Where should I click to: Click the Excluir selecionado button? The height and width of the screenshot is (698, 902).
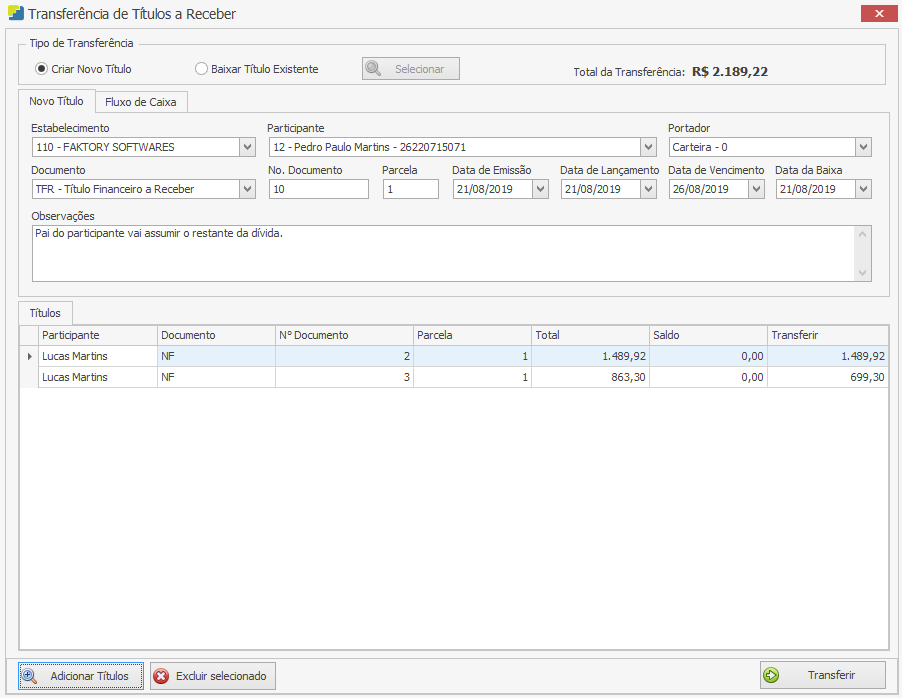[212, 676]
